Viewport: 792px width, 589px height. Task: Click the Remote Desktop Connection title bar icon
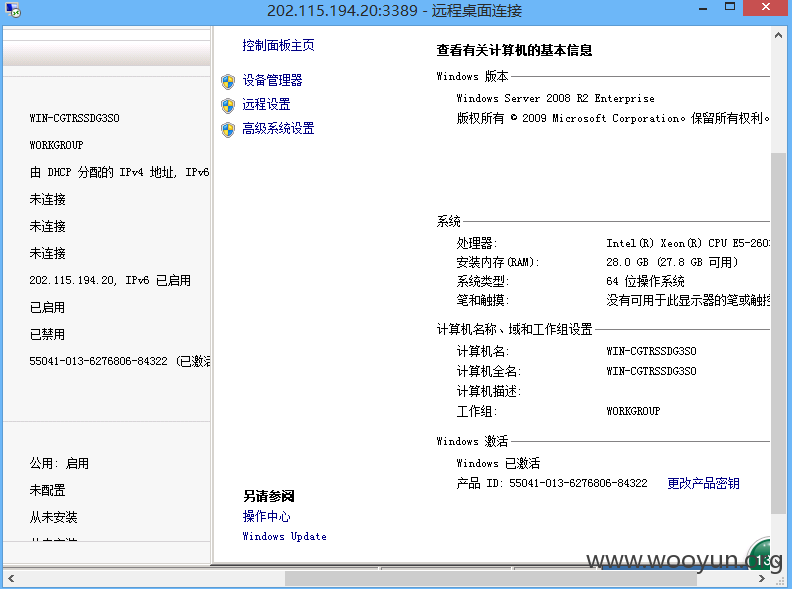click(x=13, y=10)
